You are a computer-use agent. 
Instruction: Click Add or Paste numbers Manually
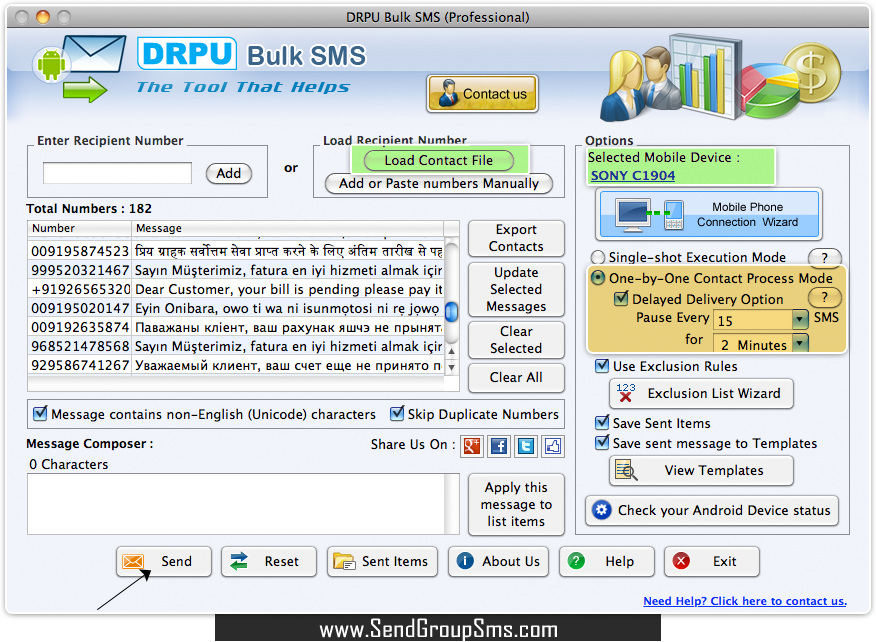pyautogui.click(x=439, y=183)
